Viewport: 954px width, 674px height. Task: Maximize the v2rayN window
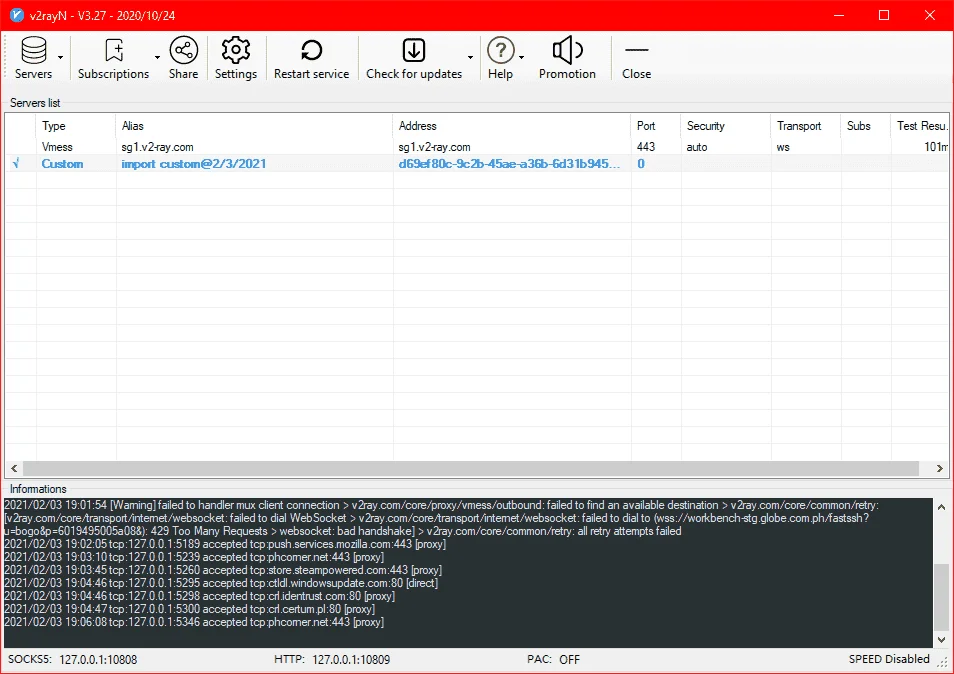pos(884,15)
